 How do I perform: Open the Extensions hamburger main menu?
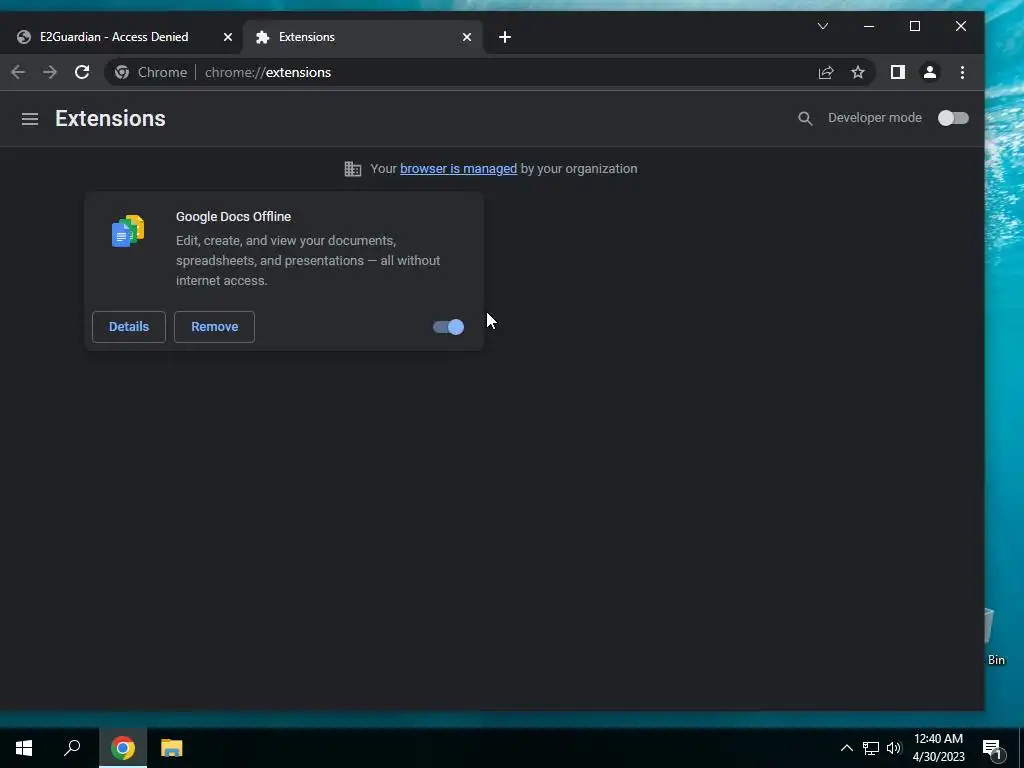coord(29,119)
